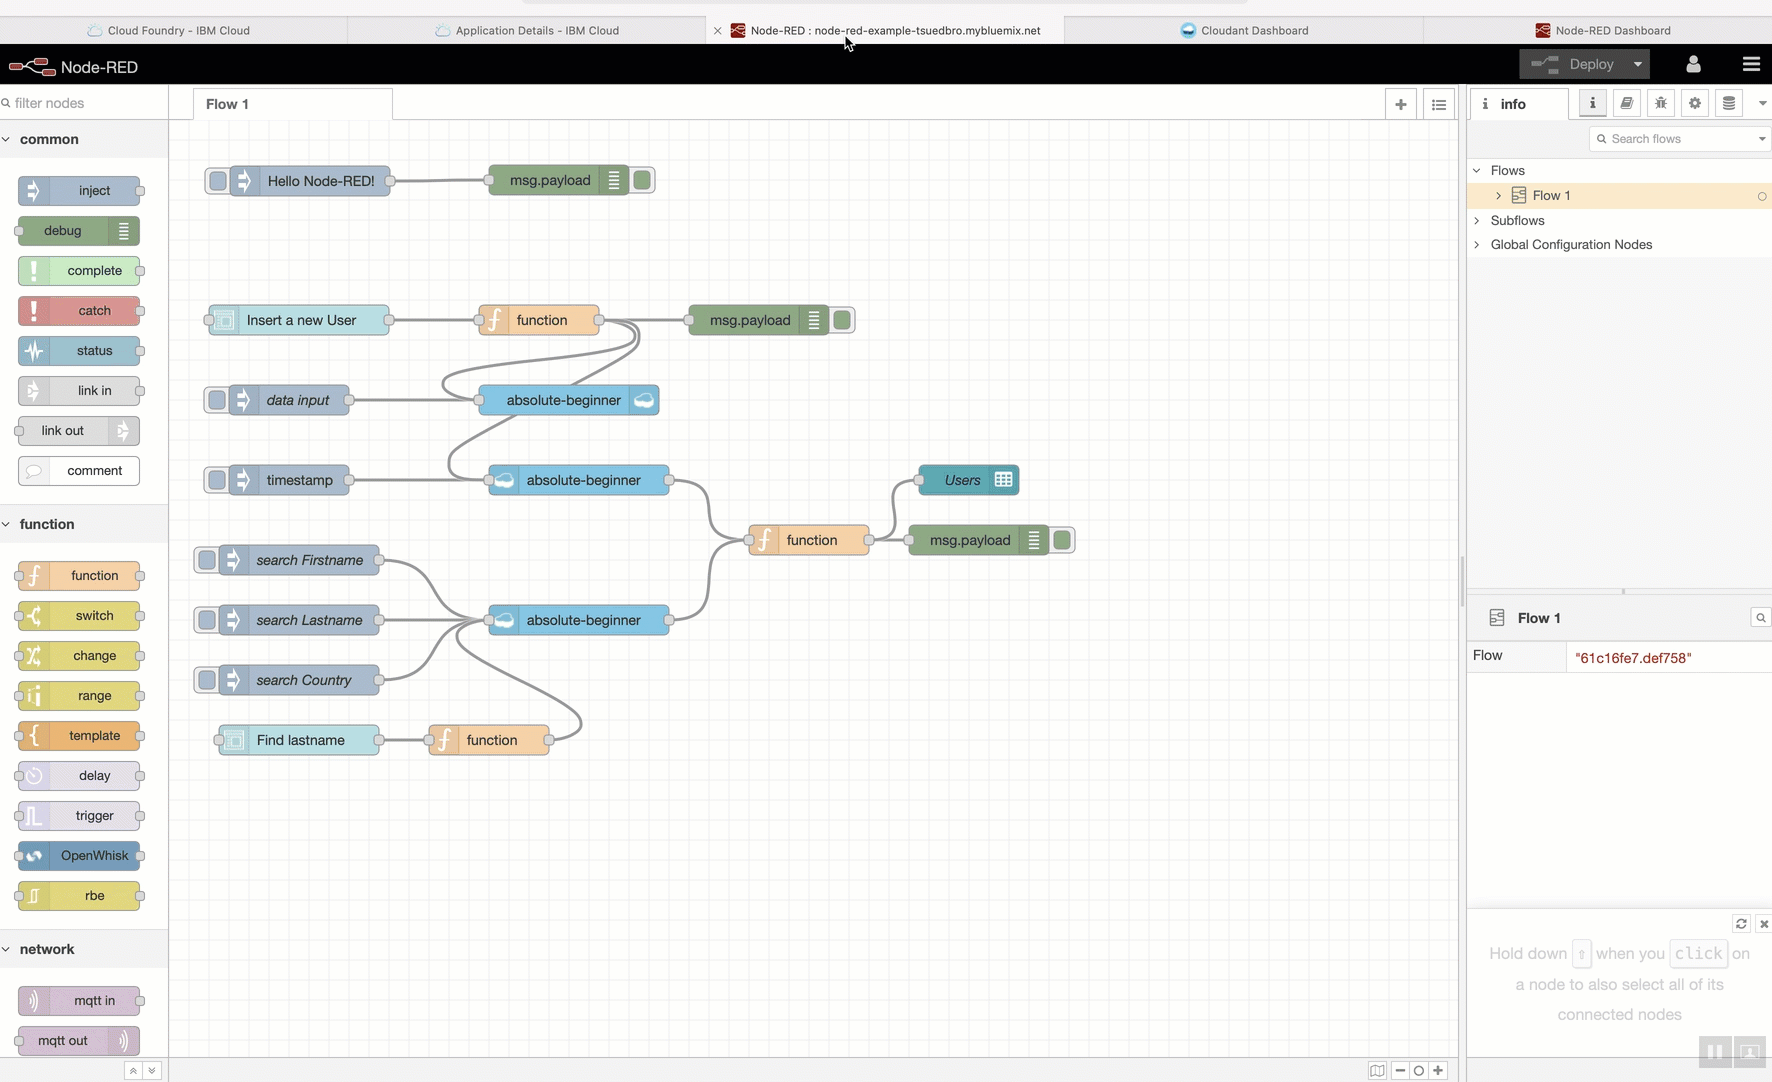
Task: Switch to Cloud Foundry - IBM Cloud tab
Action: click(173, 30)
